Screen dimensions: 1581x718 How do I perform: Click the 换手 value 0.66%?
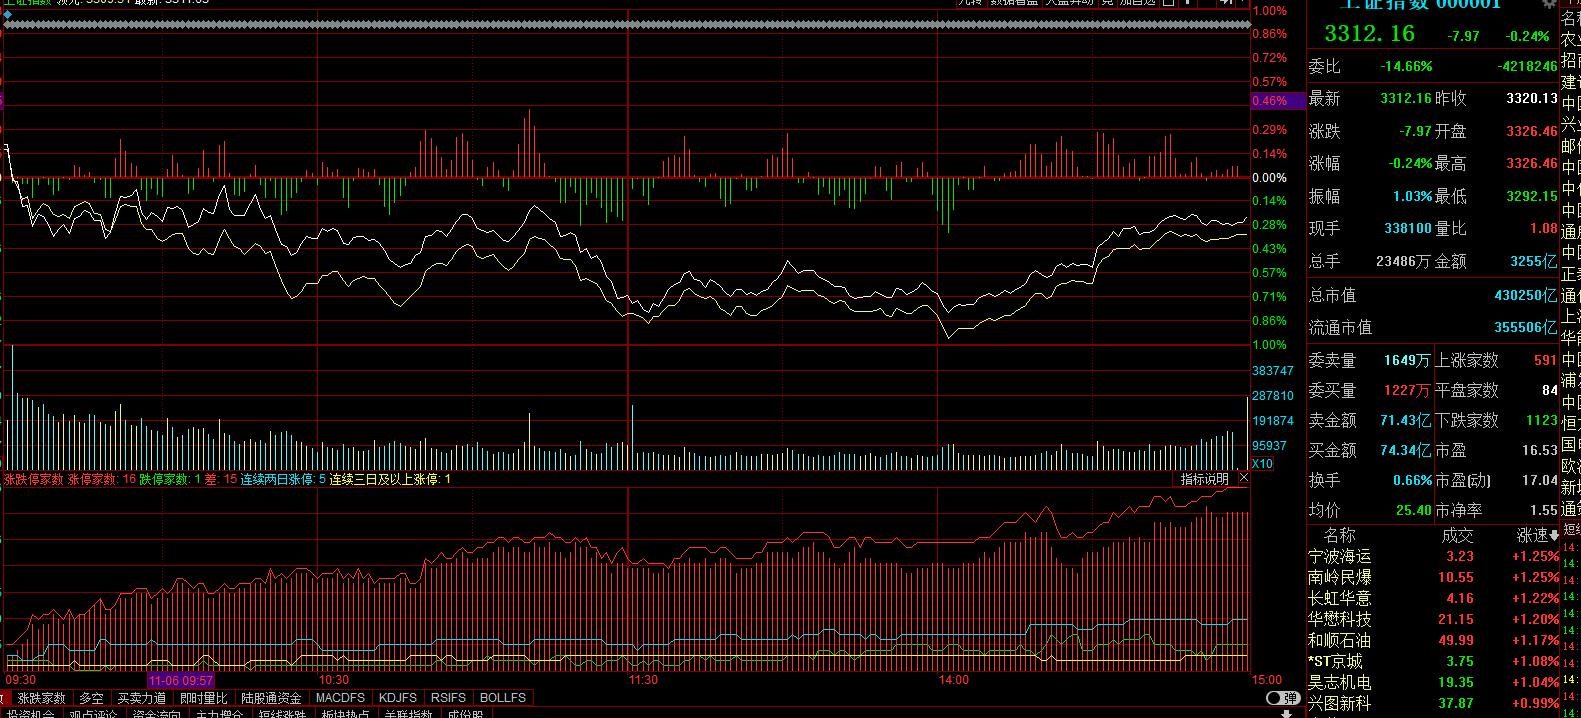[1413, 480]
